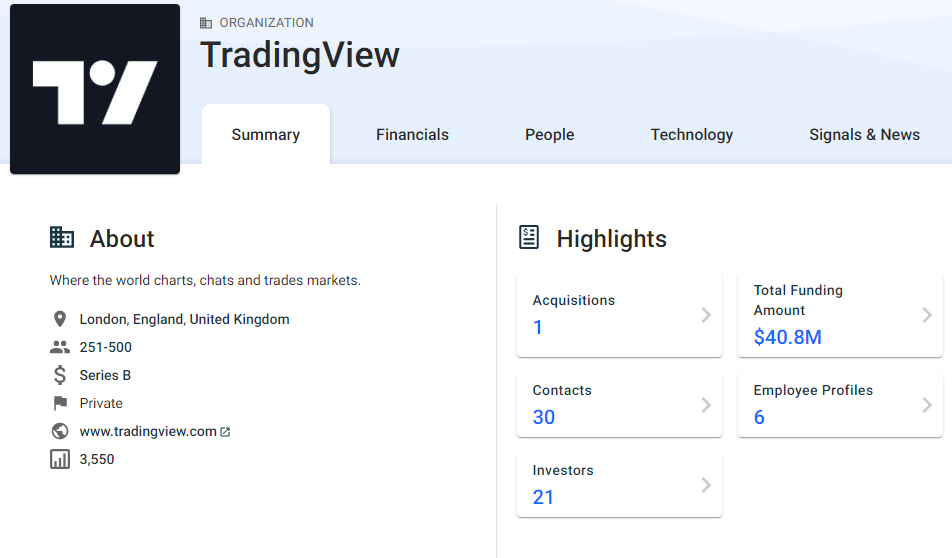Click the location pin icon
The height and width of the screenshot is (558, 952).
tap(60, 319)
